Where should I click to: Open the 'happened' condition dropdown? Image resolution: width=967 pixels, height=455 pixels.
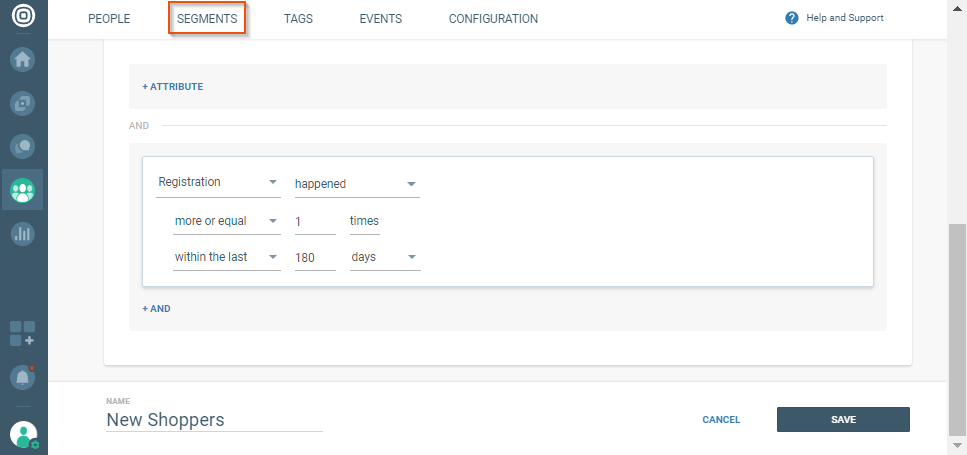point(355,184)
